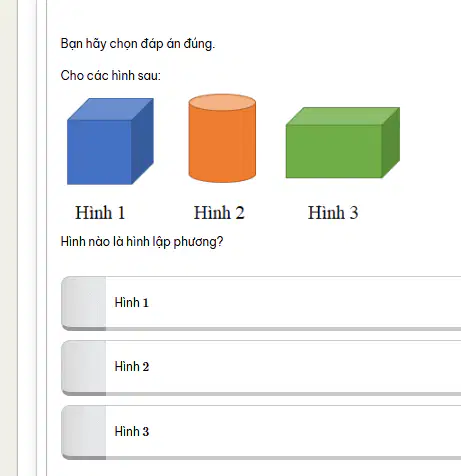Click the green rectangular box front face
461x476 pixels.
point(334,152)
